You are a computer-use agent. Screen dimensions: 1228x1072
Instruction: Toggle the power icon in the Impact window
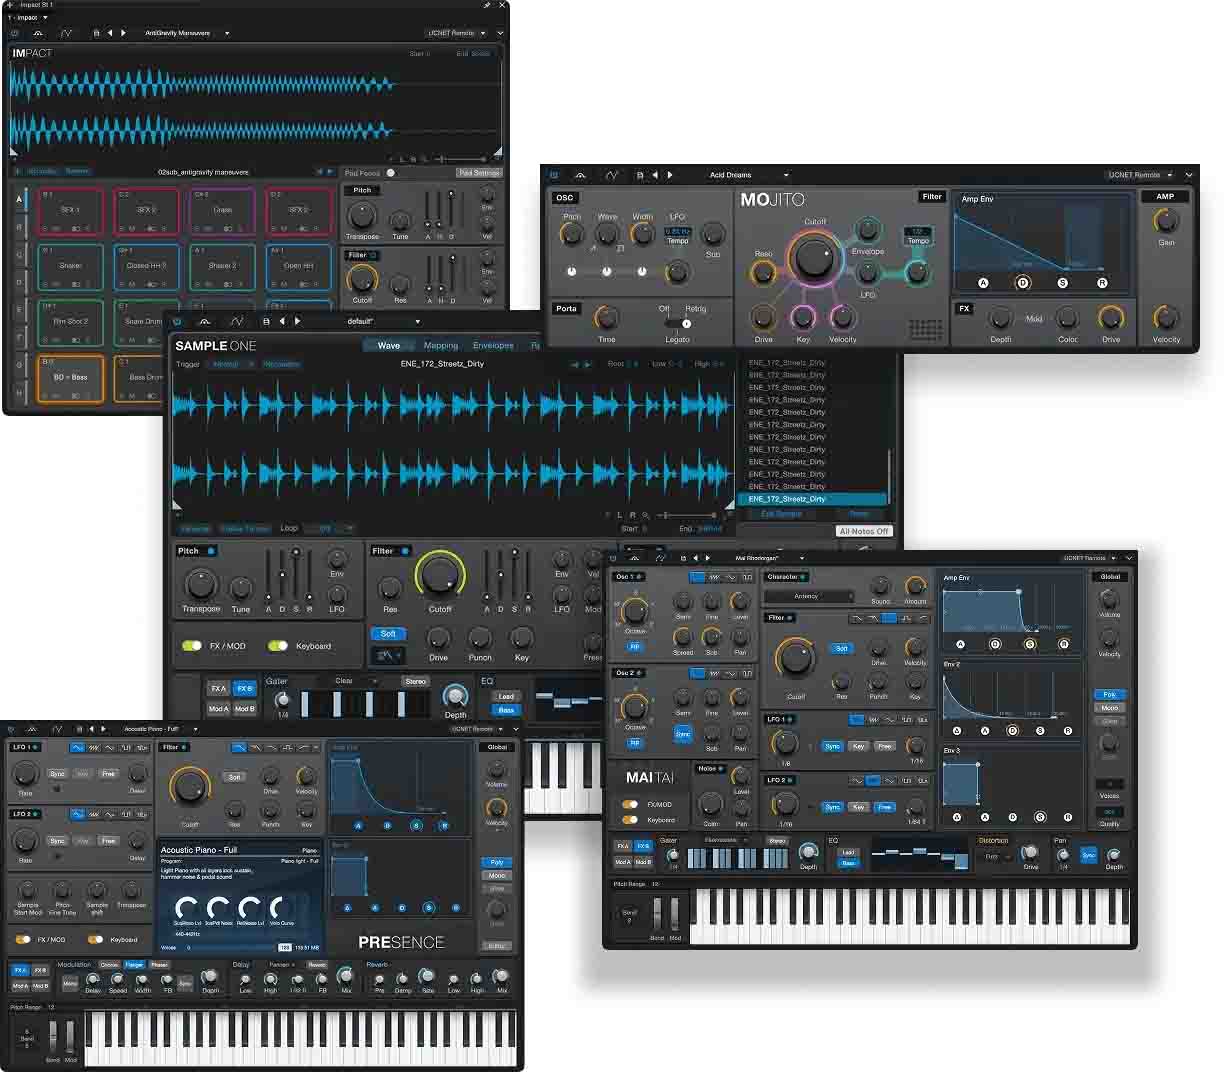[x=15, y=33]
